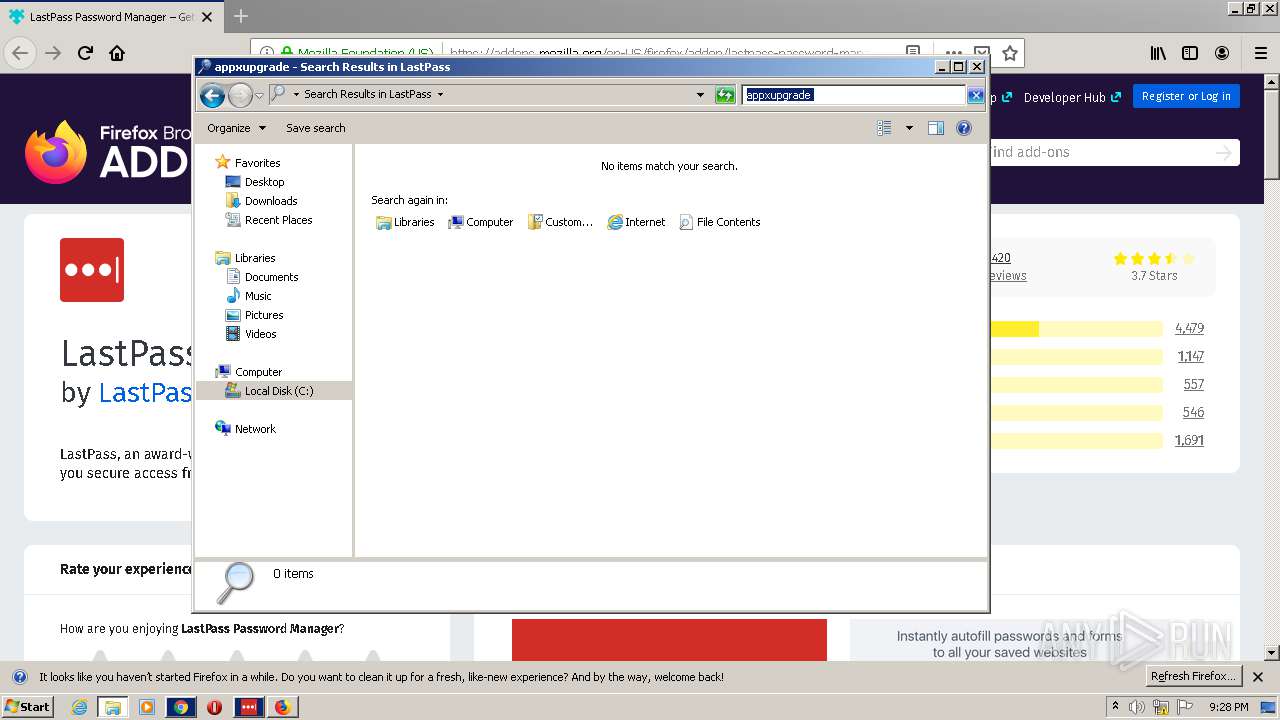The image size is (1280, 720).
Task: Search again in Computer
Action: click(481, 222)
